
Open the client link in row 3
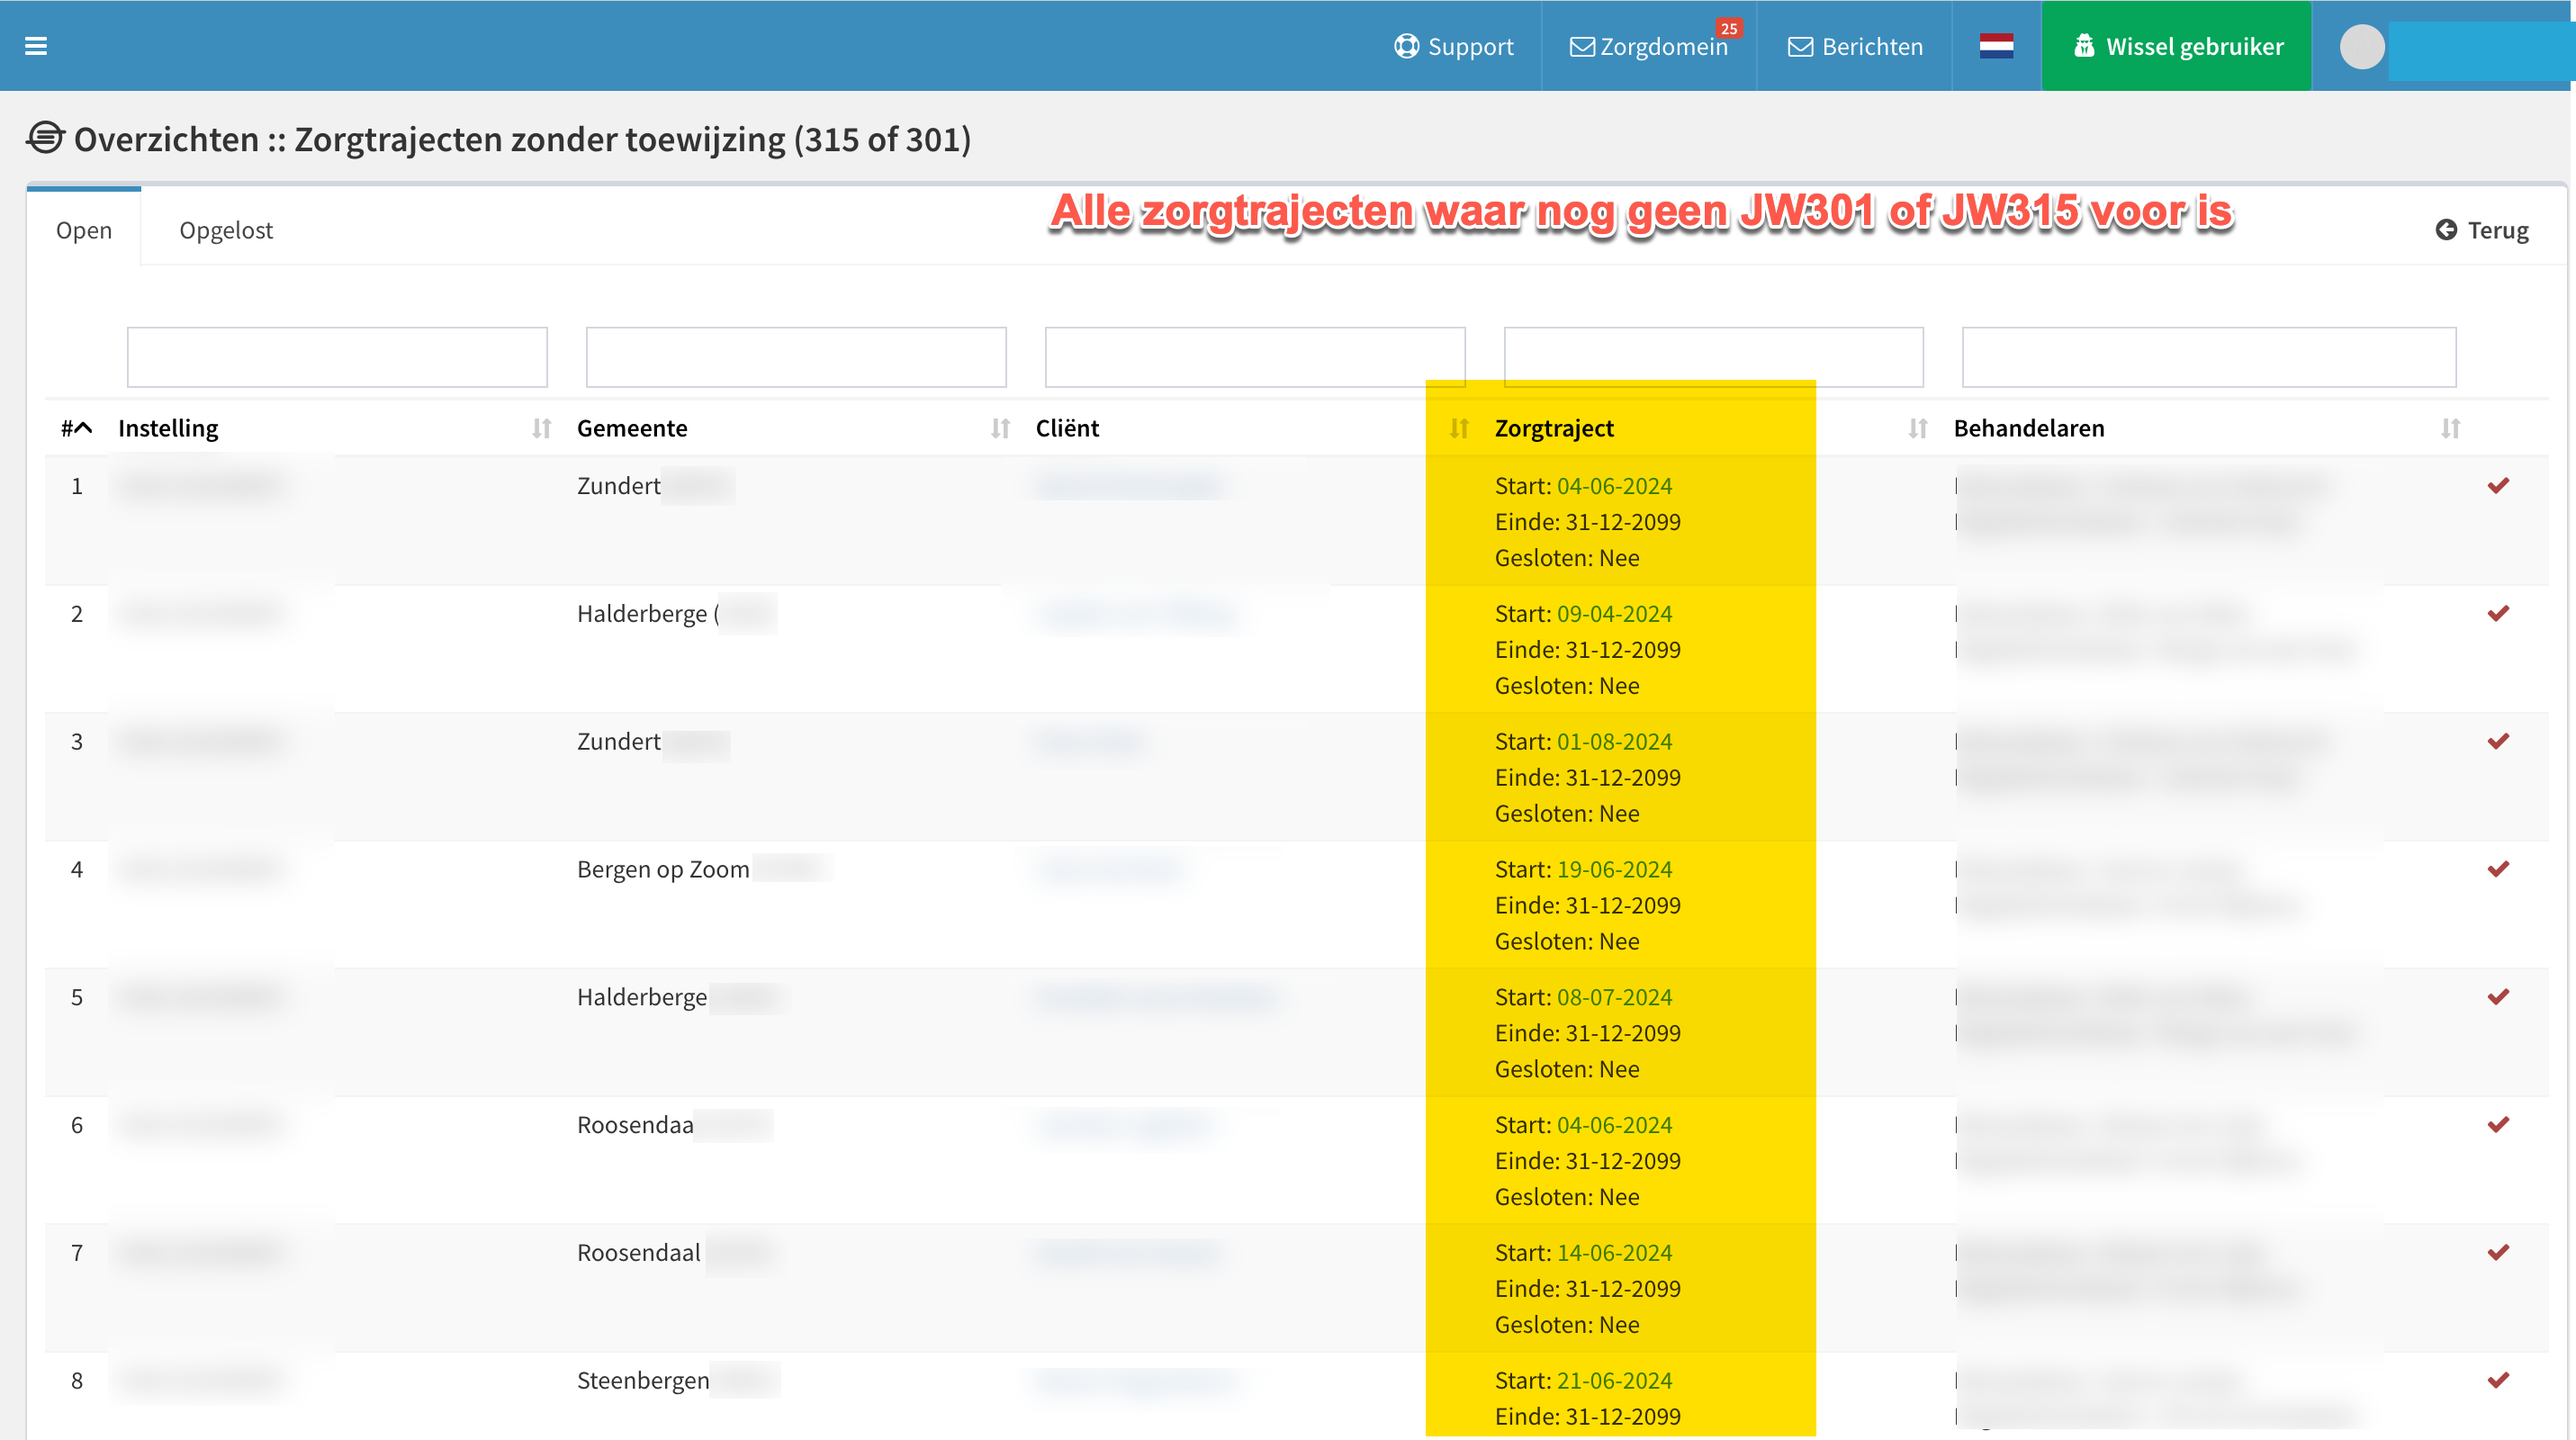pos(1090,742)
